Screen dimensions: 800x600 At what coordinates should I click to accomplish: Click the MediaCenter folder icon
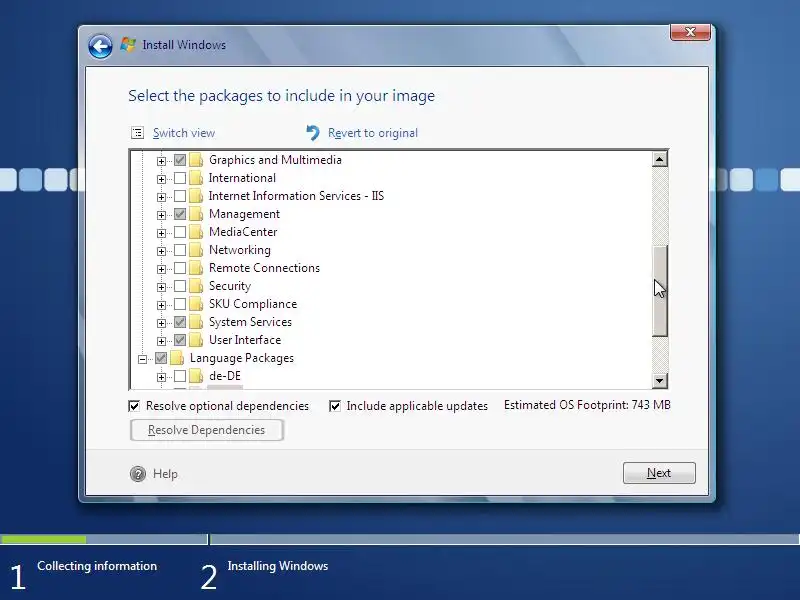[x=196, y=232]
